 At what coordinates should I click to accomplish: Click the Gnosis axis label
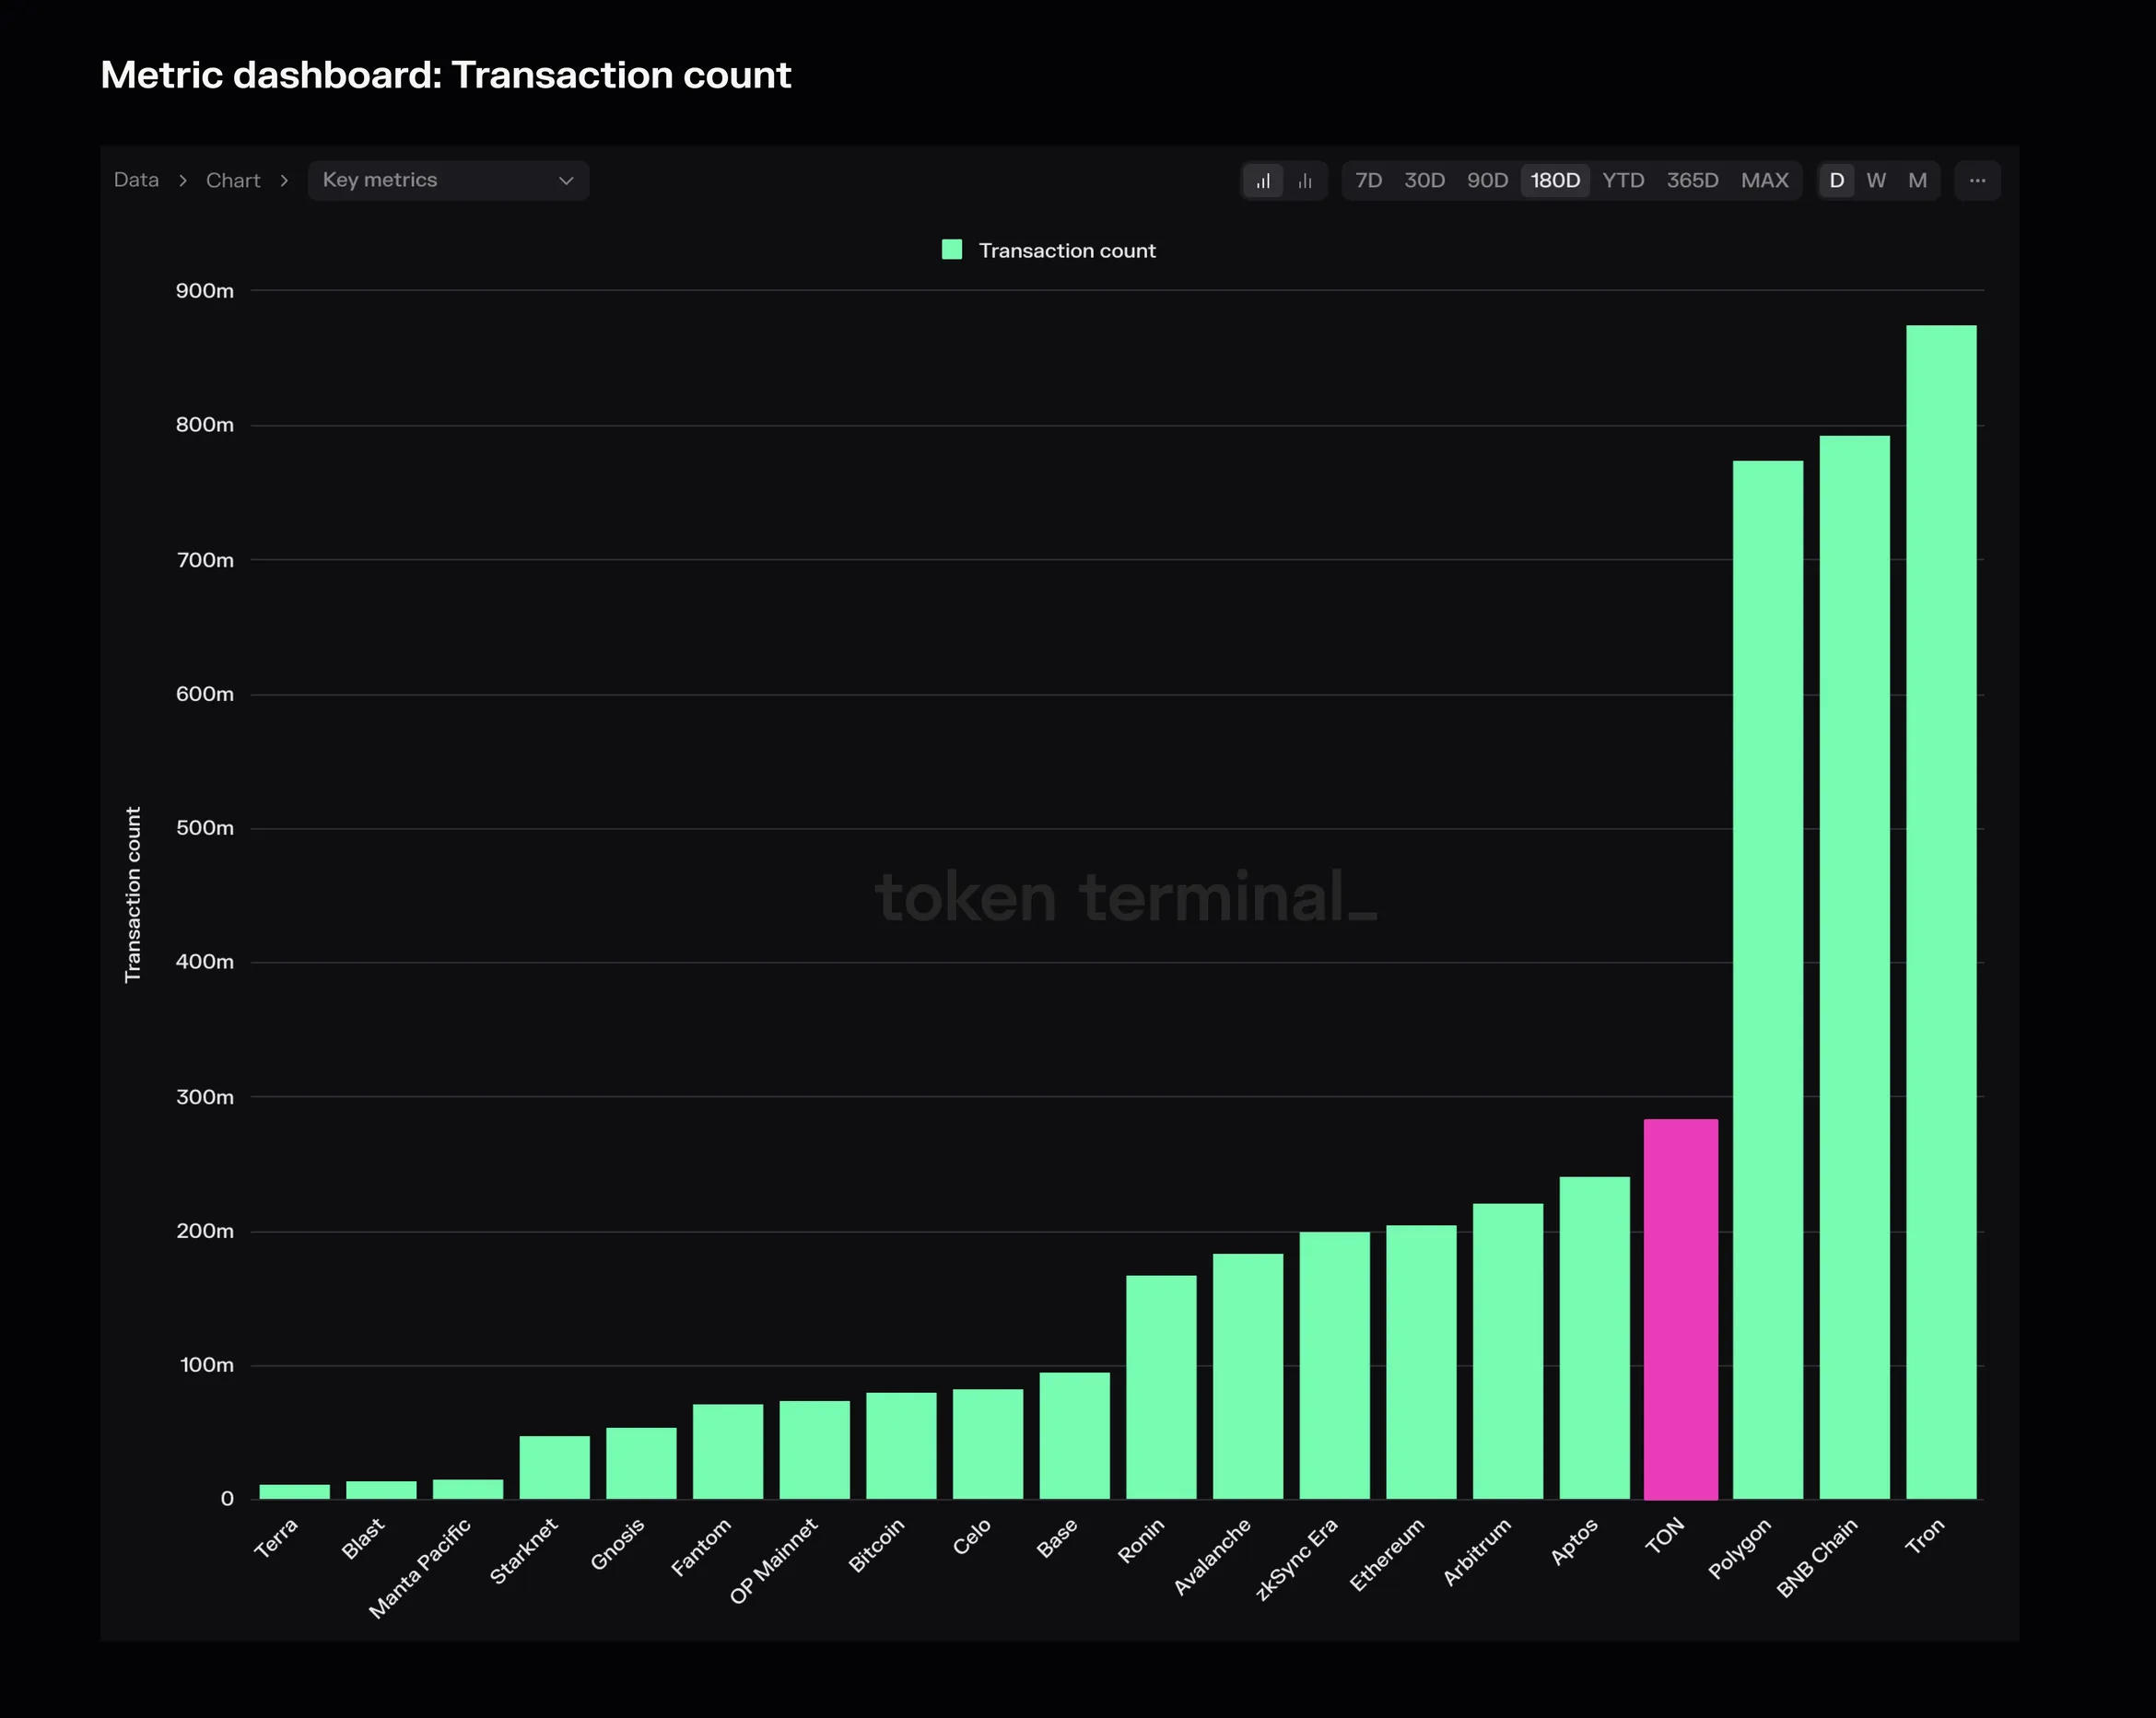(x=617, y=1544)
